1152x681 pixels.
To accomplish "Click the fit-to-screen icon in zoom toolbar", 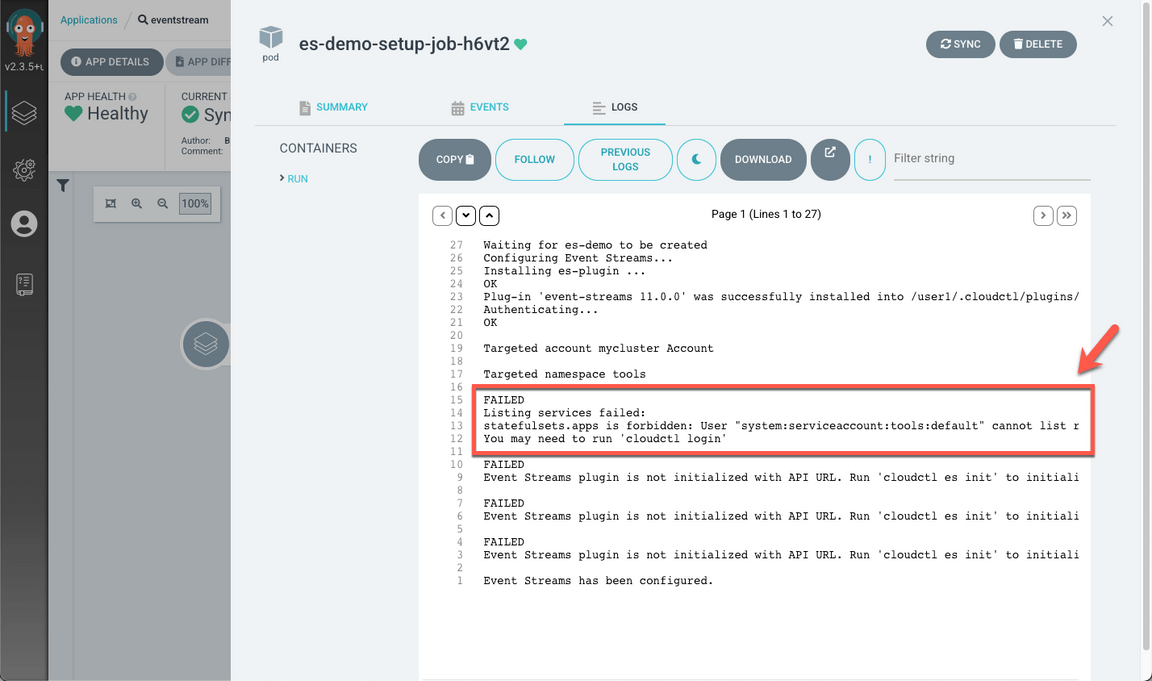I will click(x=110, y=204).
